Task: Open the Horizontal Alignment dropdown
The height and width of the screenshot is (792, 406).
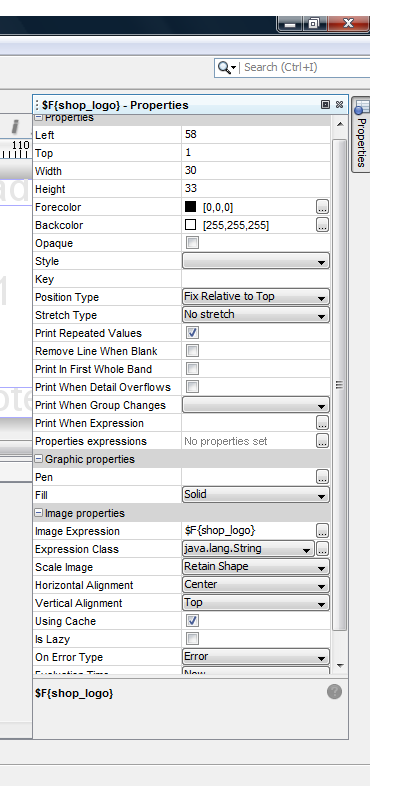Action: tap(256, 585)
